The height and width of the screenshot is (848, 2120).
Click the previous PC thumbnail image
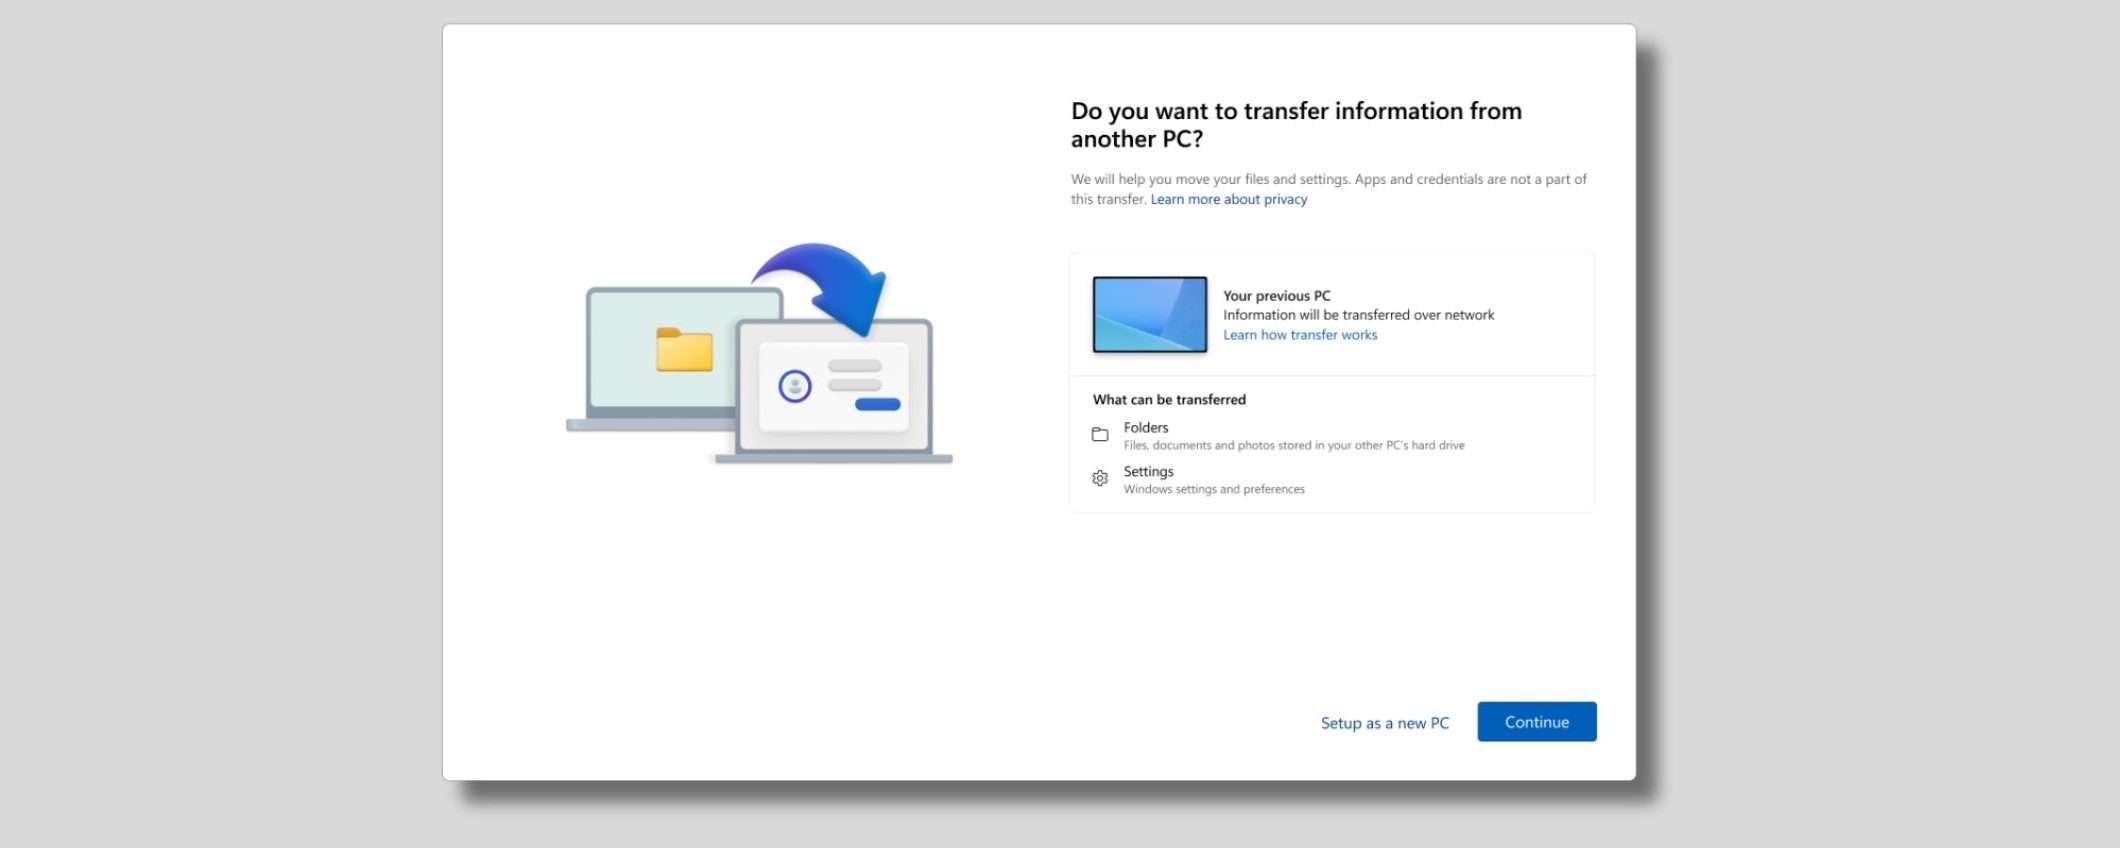pyautogui.click(x=1150, y=314)
